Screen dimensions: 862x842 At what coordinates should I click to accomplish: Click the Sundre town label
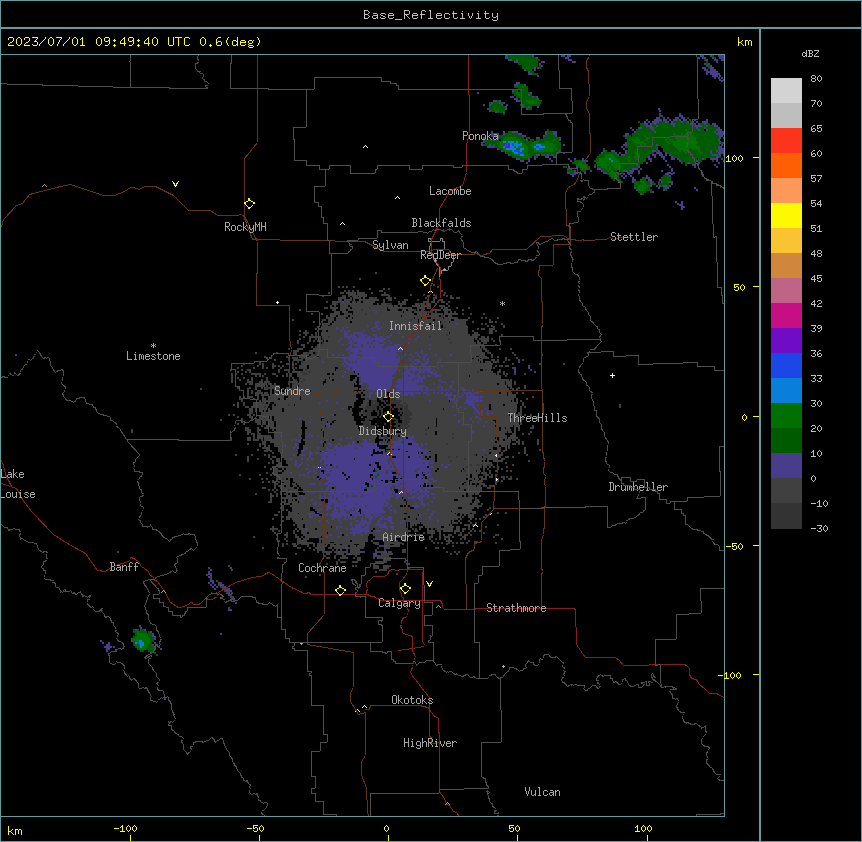292,391
